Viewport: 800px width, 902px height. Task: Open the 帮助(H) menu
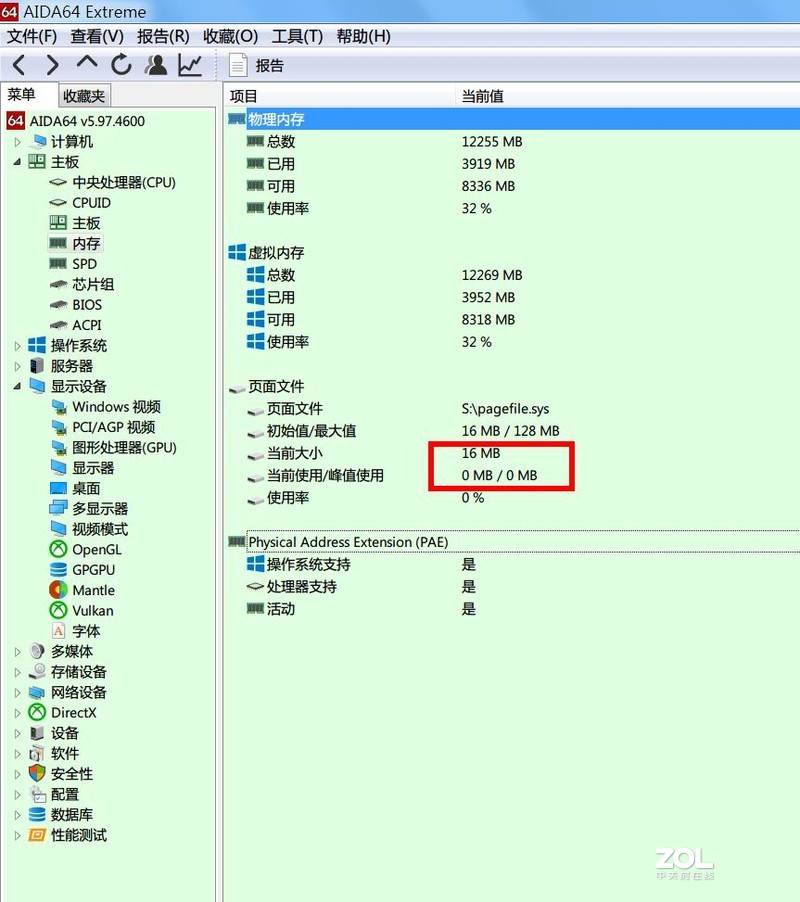point(363,36)
